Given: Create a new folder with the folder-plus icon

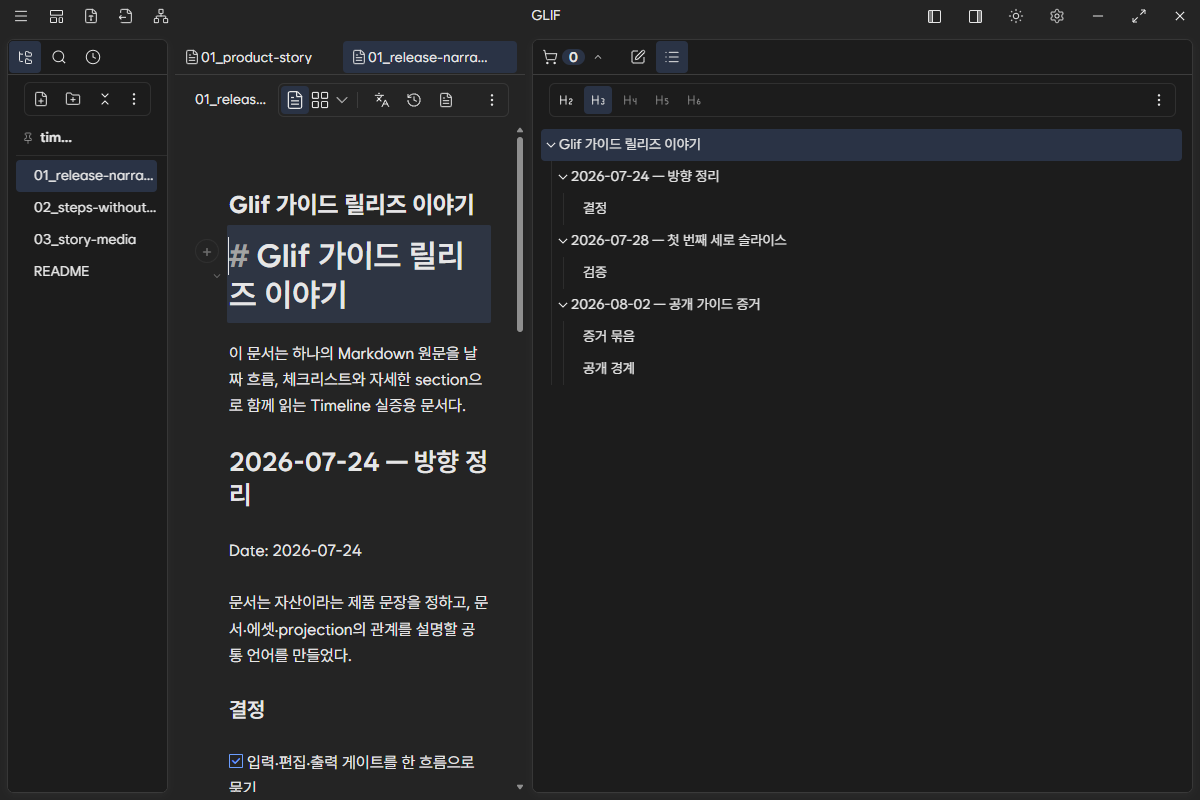Looking at the screenshot, I should pos(73,99).
